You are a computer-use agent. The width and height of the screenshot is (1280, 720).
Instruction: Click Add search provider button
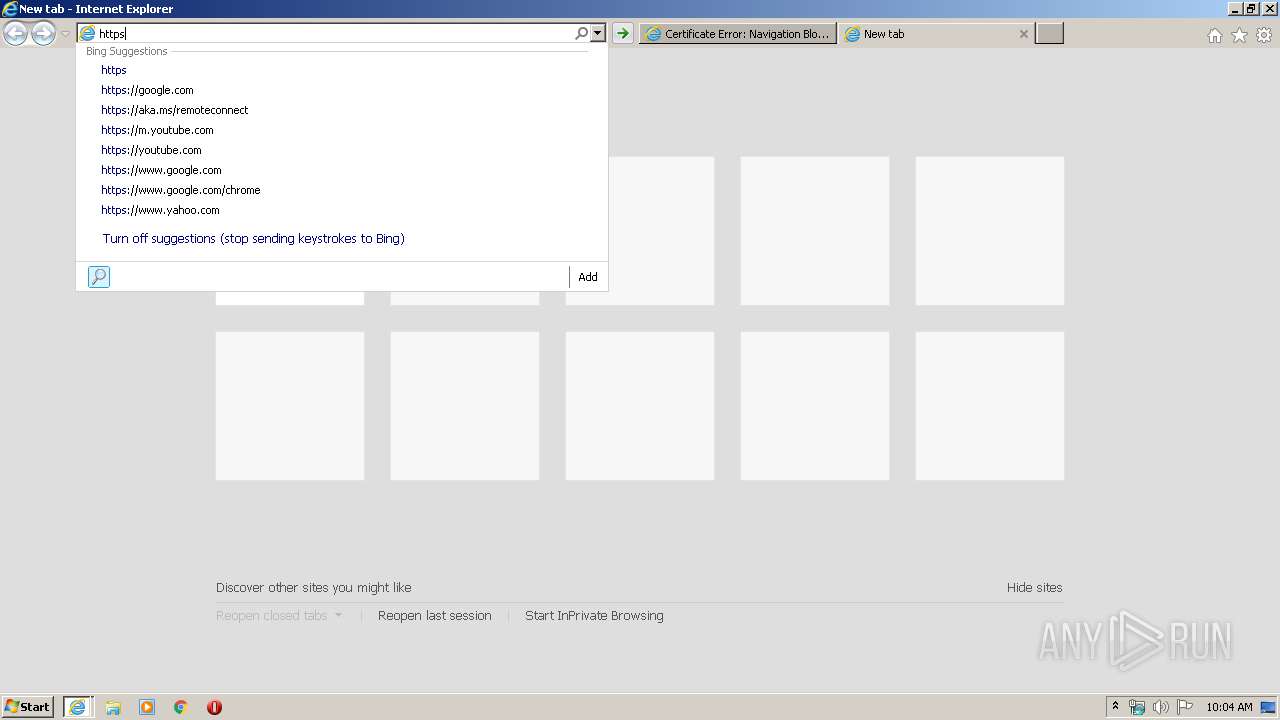pyautogui.click(x=588, y=277)
